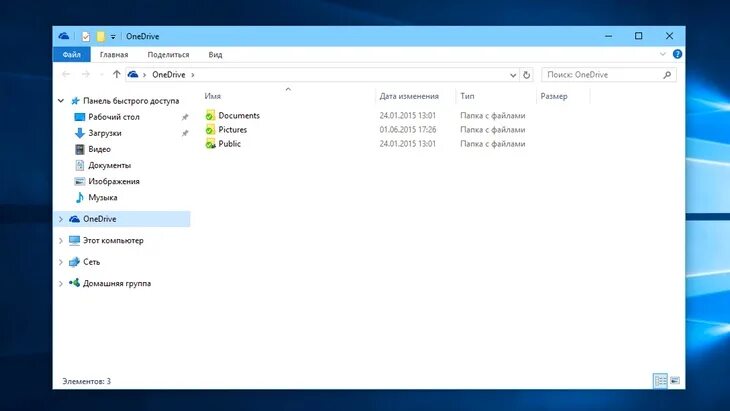730x411 pixels.
Task: Open the blue Help question mark icon
Action: [x=677, y=54]
